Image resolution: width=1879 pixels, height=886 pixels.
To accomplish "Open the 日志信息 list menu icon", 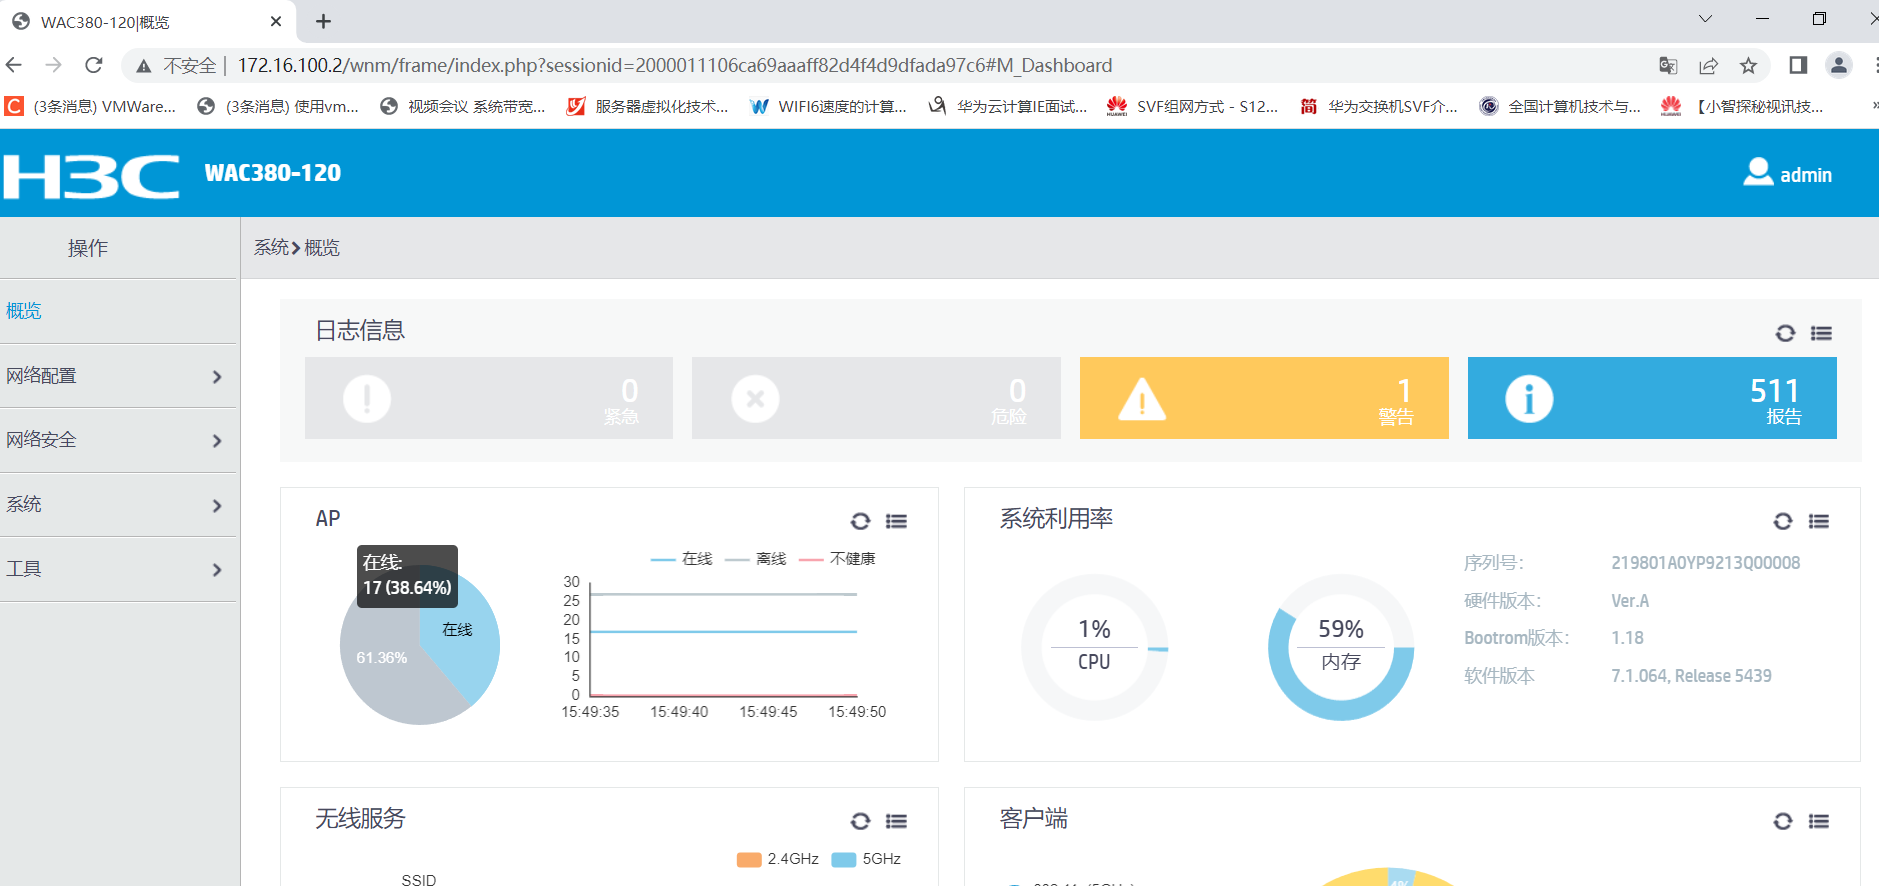I will coord(1821,333).
